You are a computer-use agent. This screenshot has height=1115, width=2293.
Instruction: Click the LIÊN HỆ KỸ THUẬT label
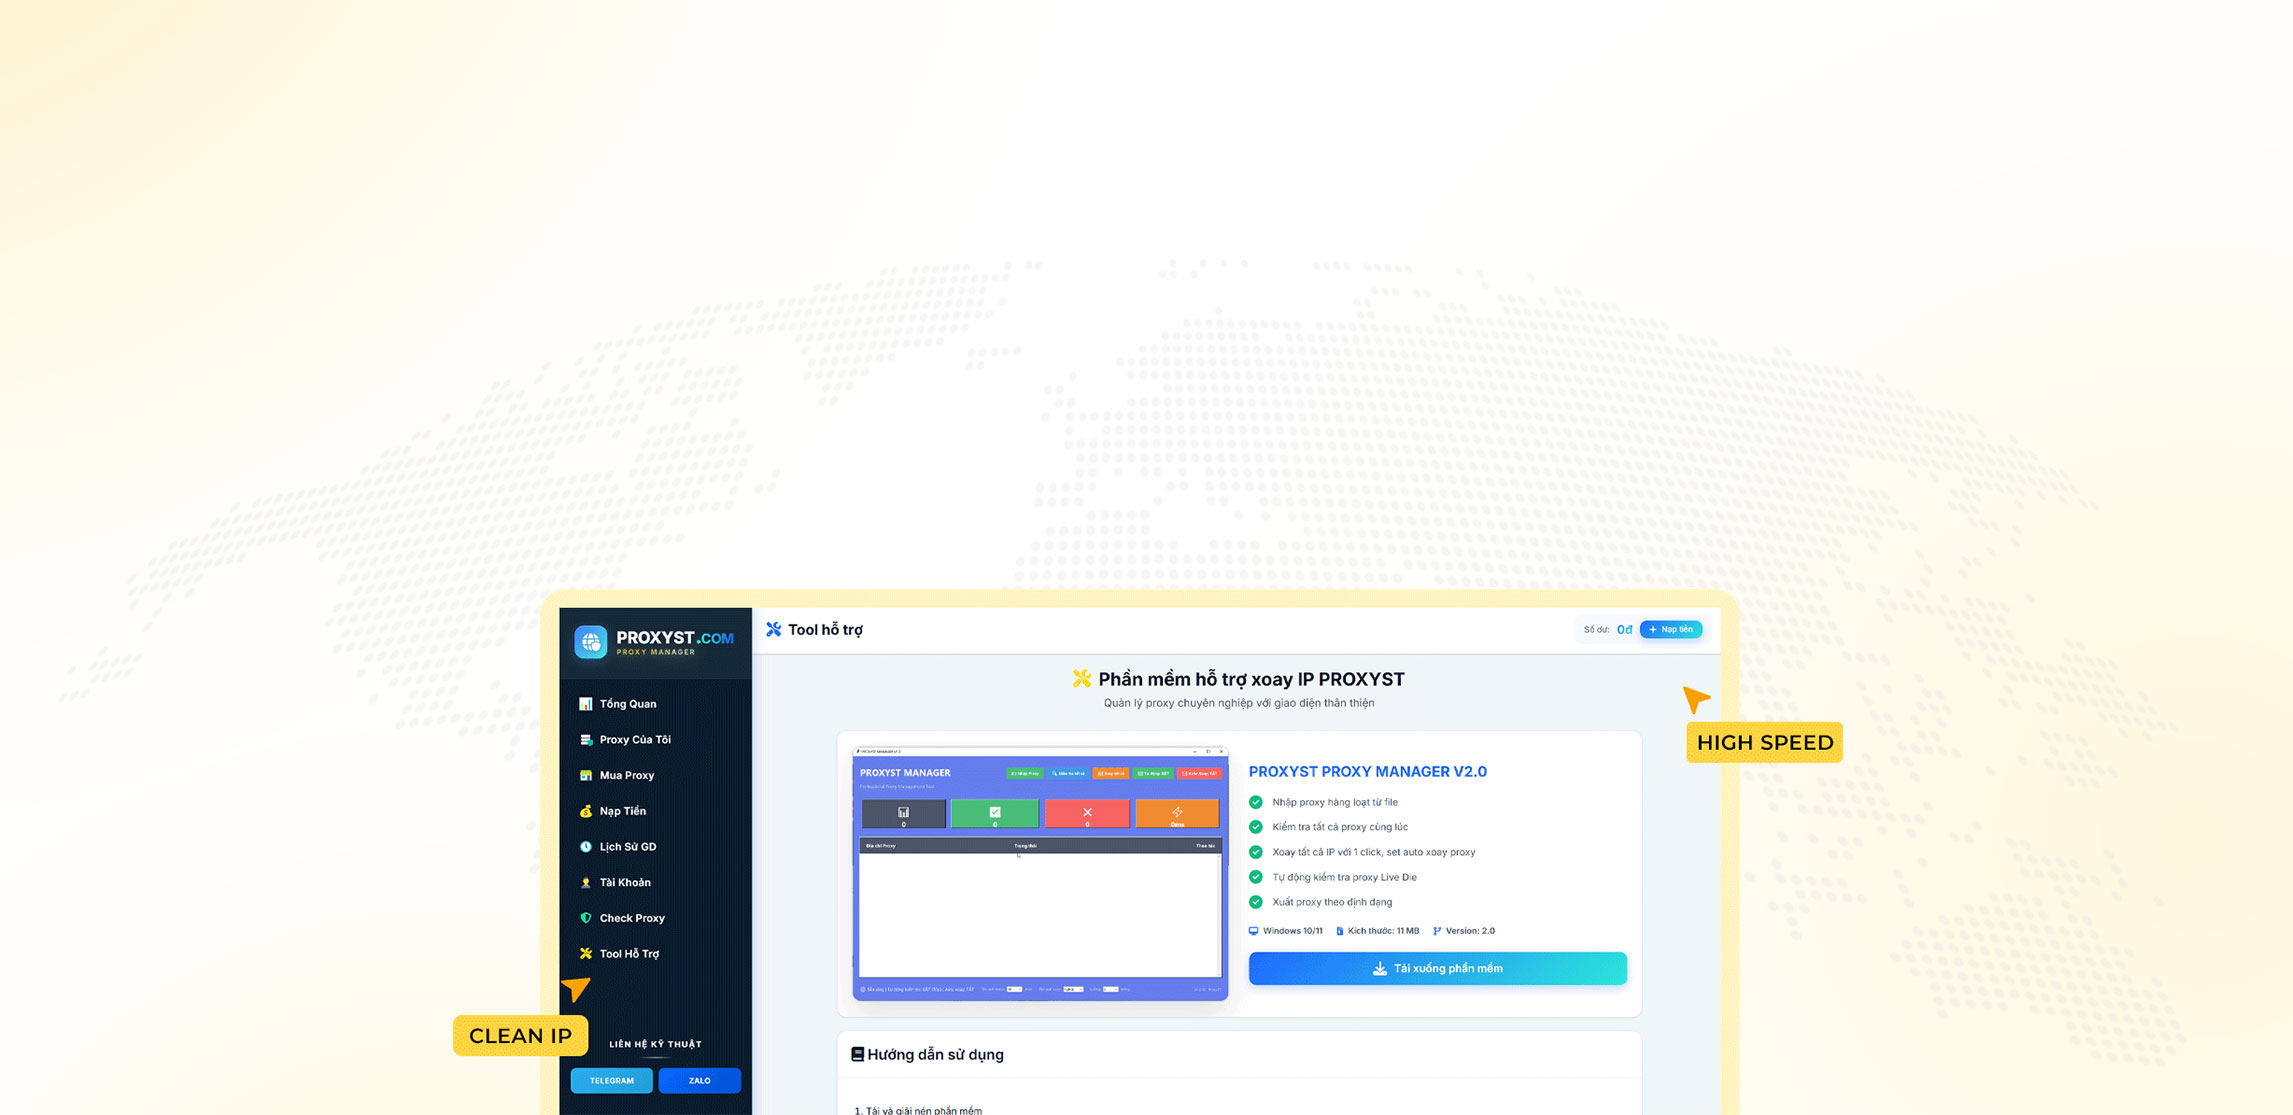(655, 1044)
